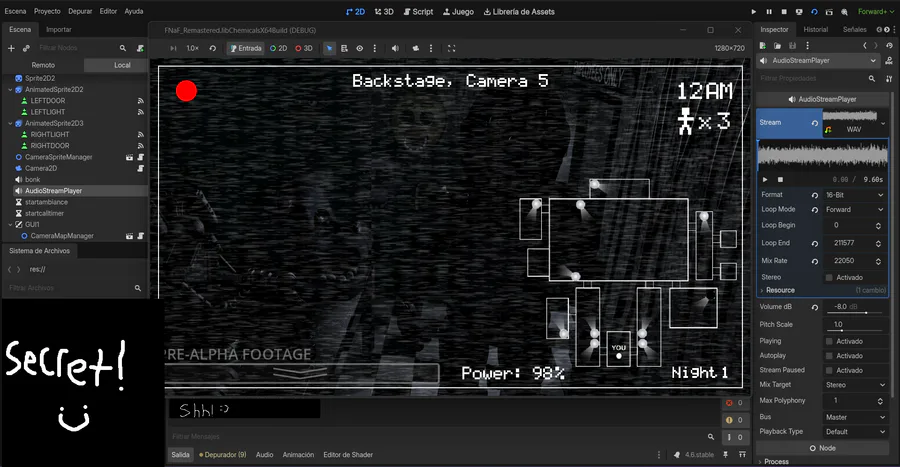Open the Proyecto menu
The width and height of the screenshot is (900, 467).
[47, 11]
